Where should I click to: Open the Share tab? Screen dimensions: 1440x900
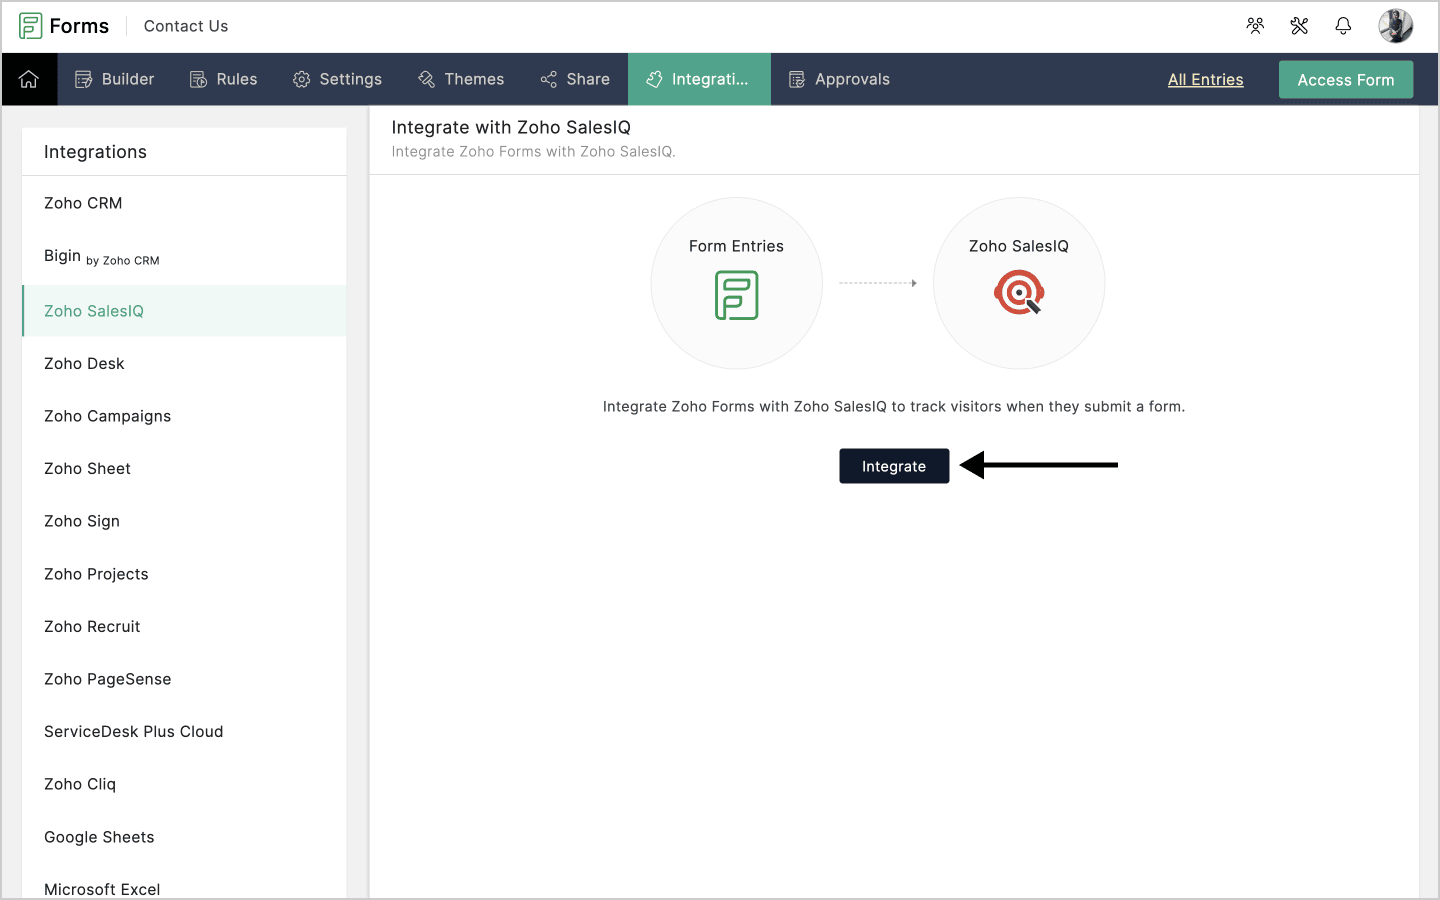click(575, 79)
